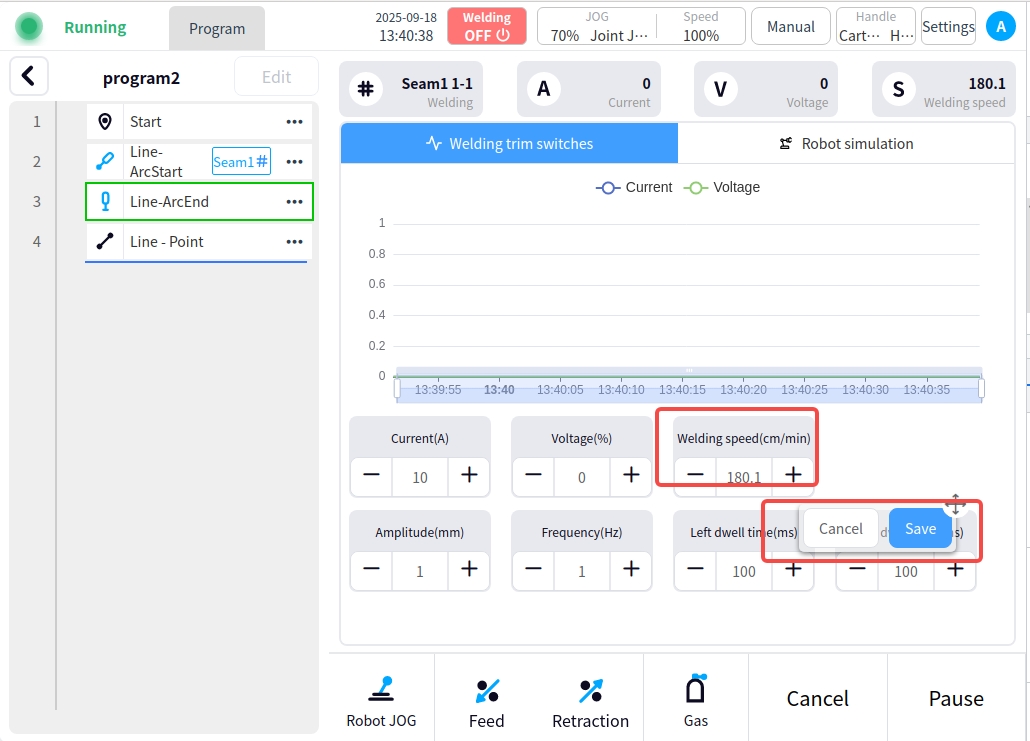Increase the Welding speed with plus
Viewport: 1030px width, 741px height.
click(x=793, y=475)
